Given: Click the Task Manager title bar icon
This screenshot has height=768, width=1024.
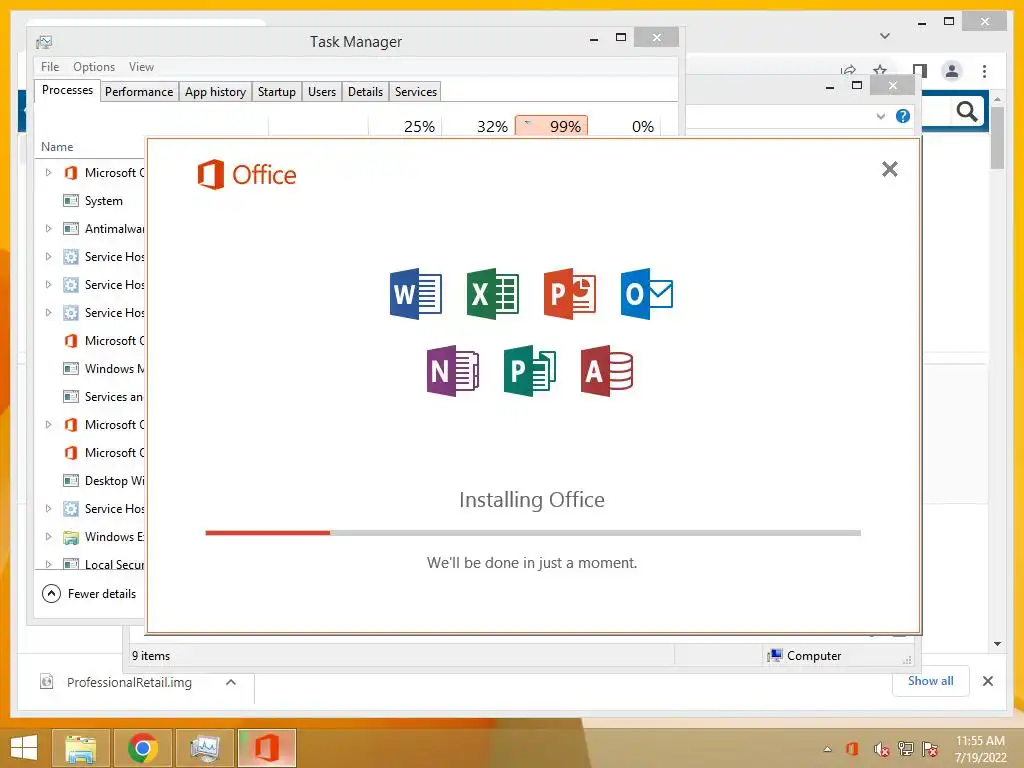Looking at the screenshot, I should coord(44,42).
